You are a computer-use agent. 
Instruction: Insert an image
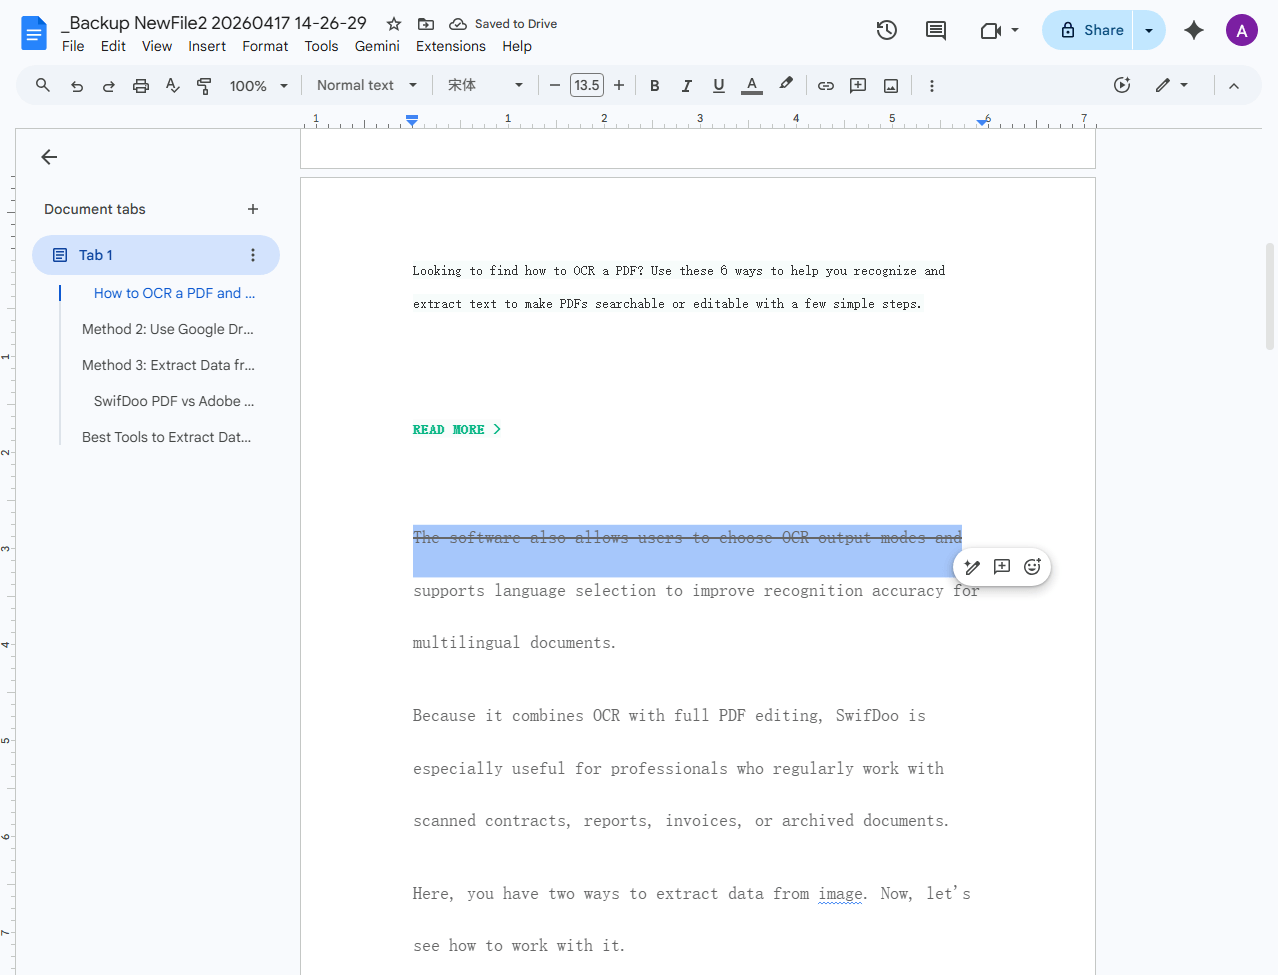click(x=891, y=86)
